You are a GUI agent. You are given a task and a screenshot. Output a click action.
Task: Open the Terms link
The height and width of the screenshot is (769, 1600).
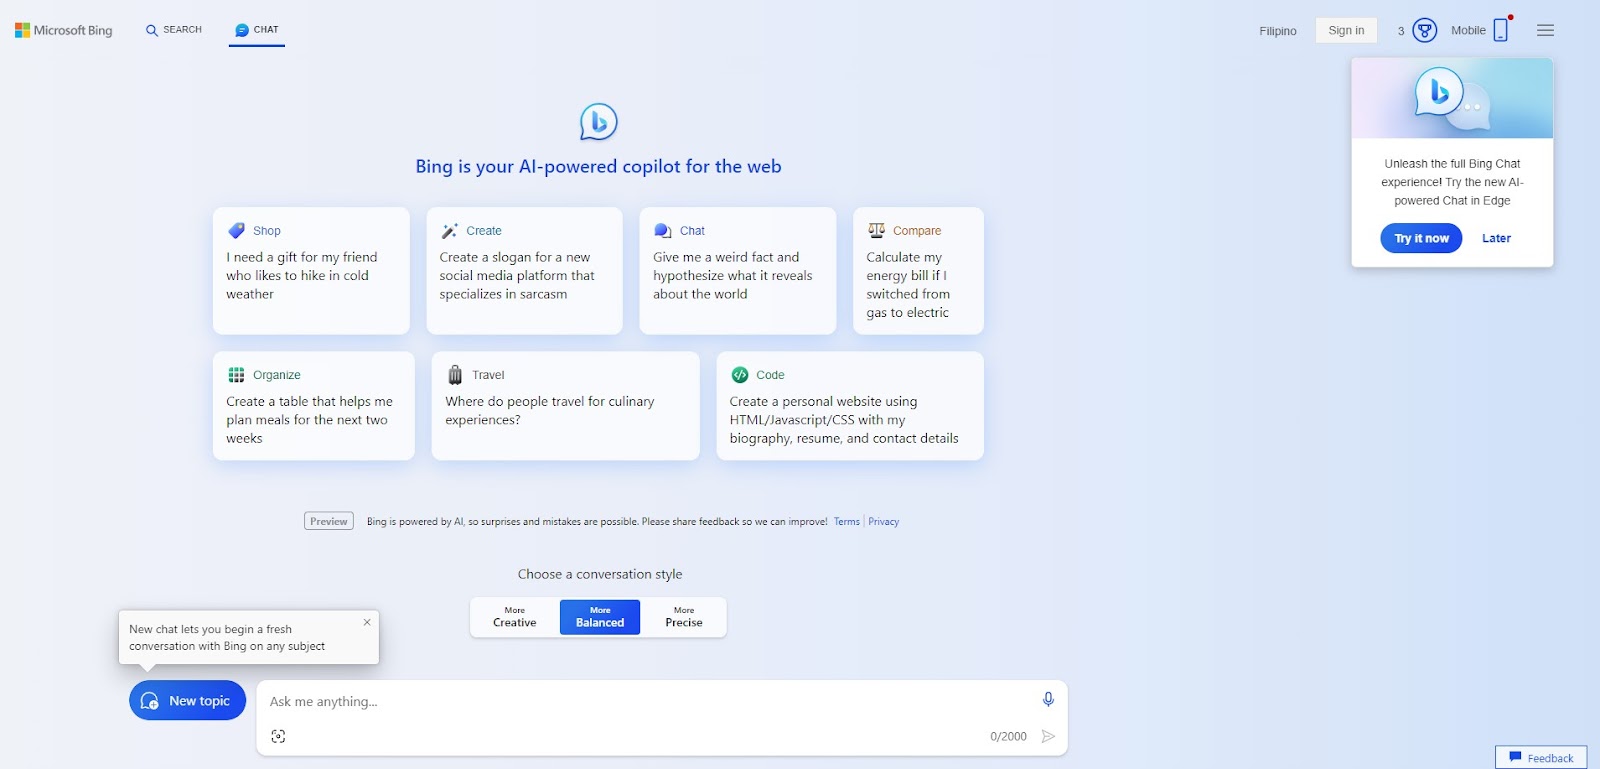click(x=846, y=521)
